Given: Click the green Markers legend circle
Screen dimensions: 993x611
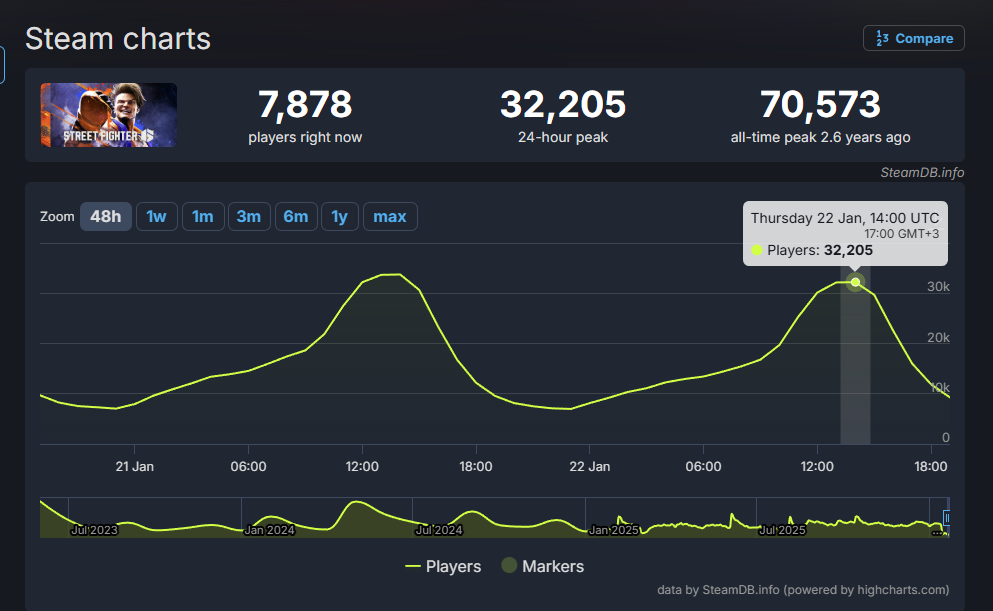Looking at the screenshot, I should coord(509,565).
